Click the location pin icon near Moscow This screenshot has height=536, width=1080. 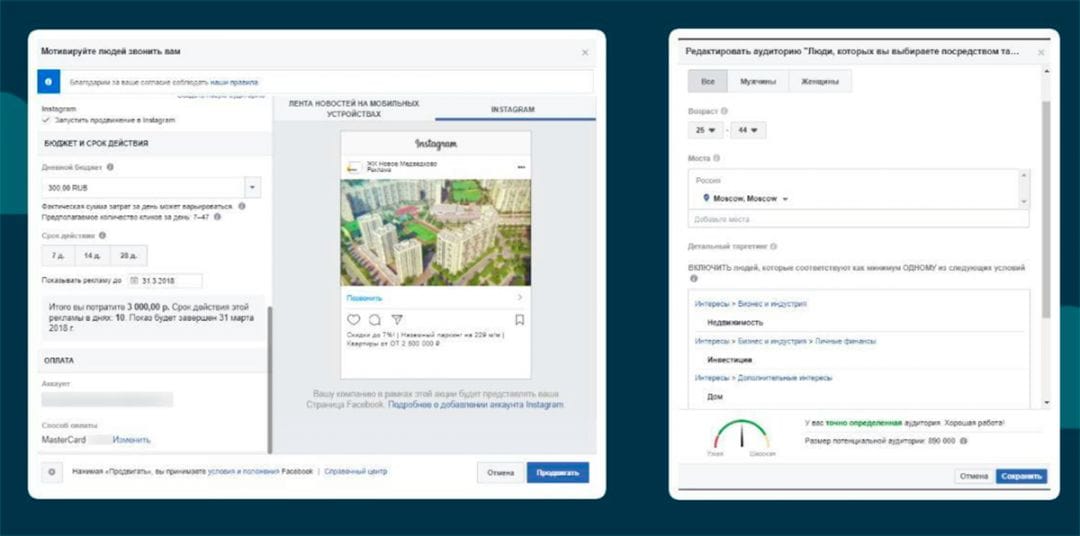coord(706,198)
